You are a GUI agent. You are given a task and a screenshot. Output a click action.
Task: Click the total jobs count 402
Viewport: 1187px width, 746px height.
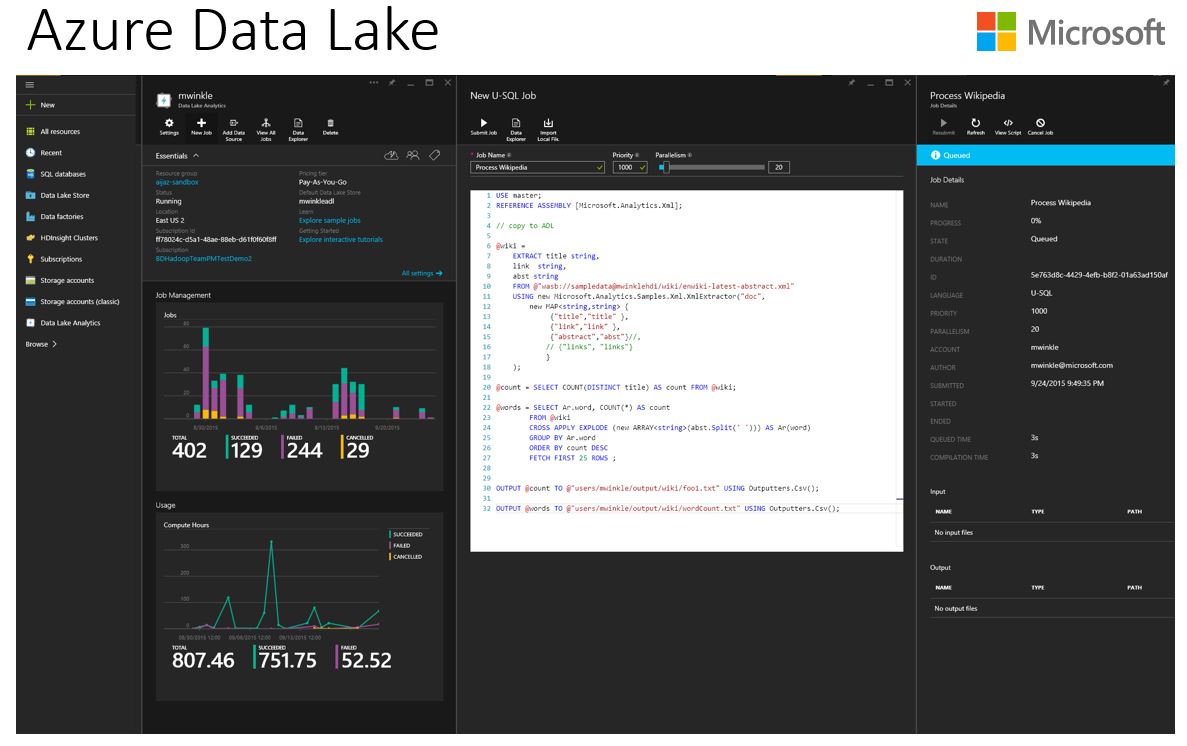click(x=189, y=451)
